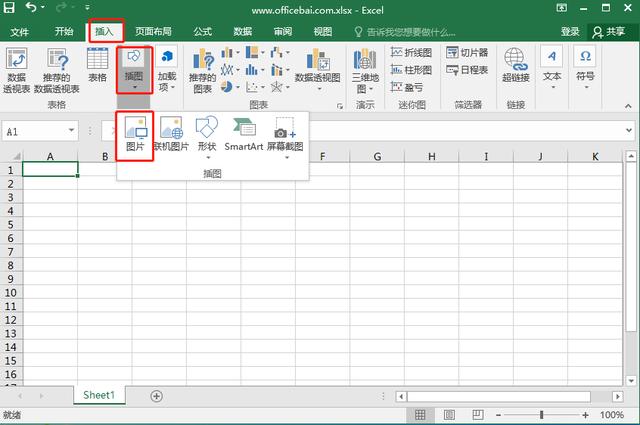Insert 盈亏 win/loss sparkline

tap(407, 87)
